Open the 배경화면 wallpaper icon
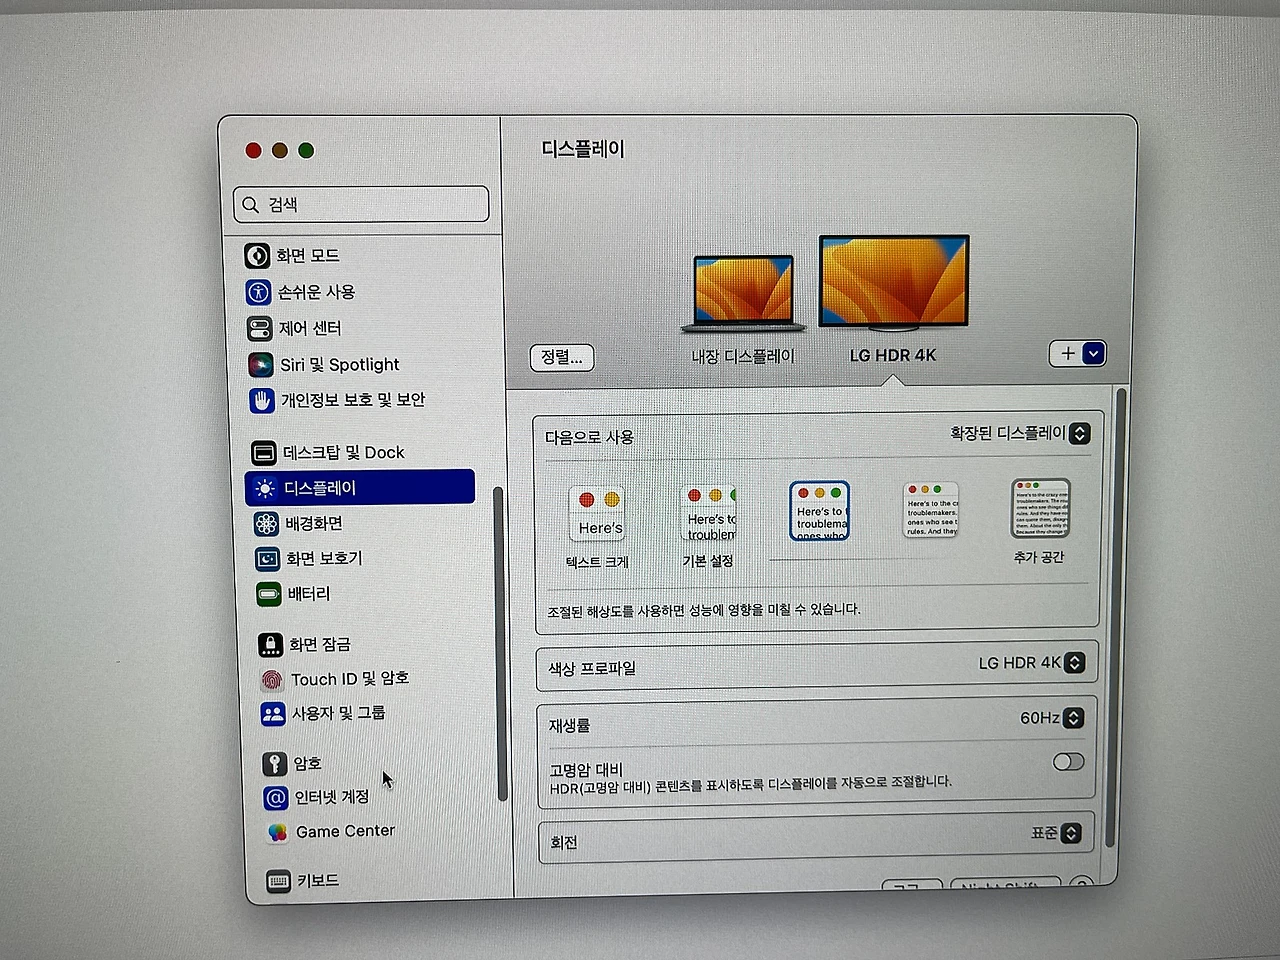 266,524
